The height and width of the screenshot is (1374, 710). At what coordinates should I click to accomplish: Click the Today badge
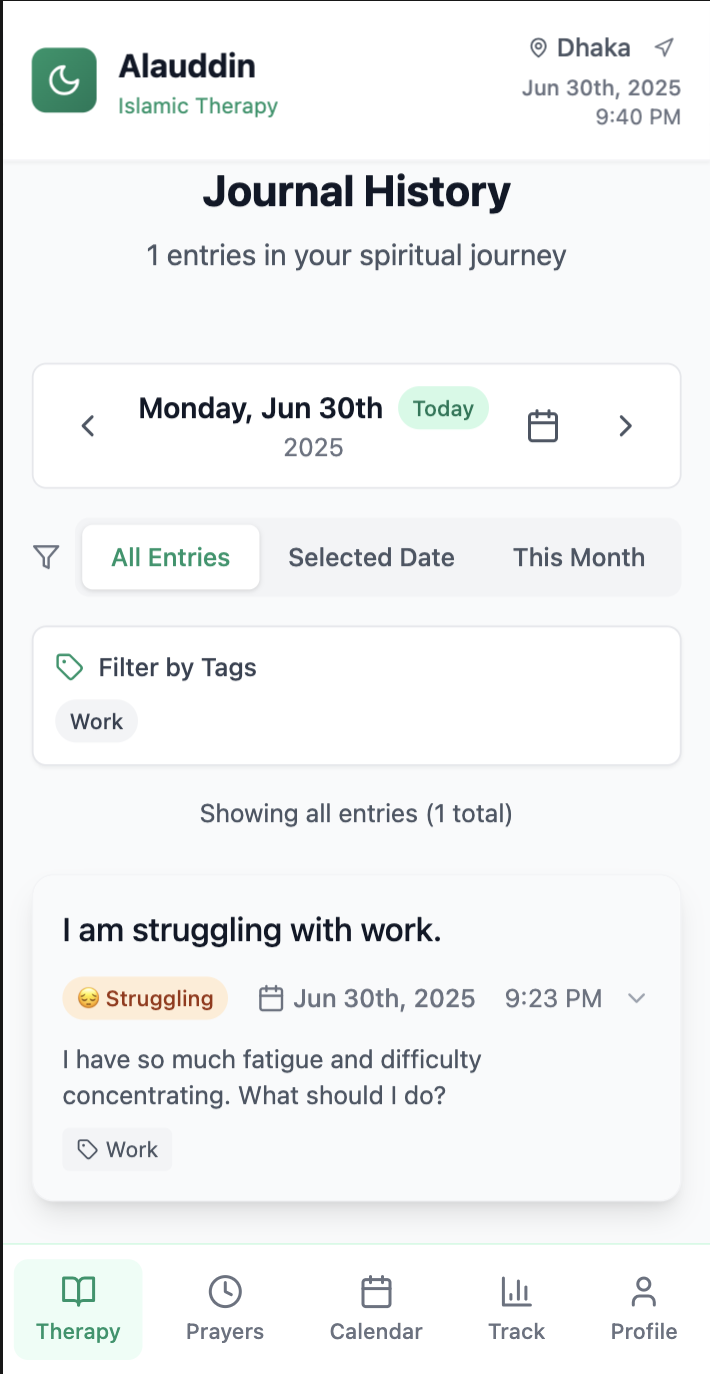[443, 408]
